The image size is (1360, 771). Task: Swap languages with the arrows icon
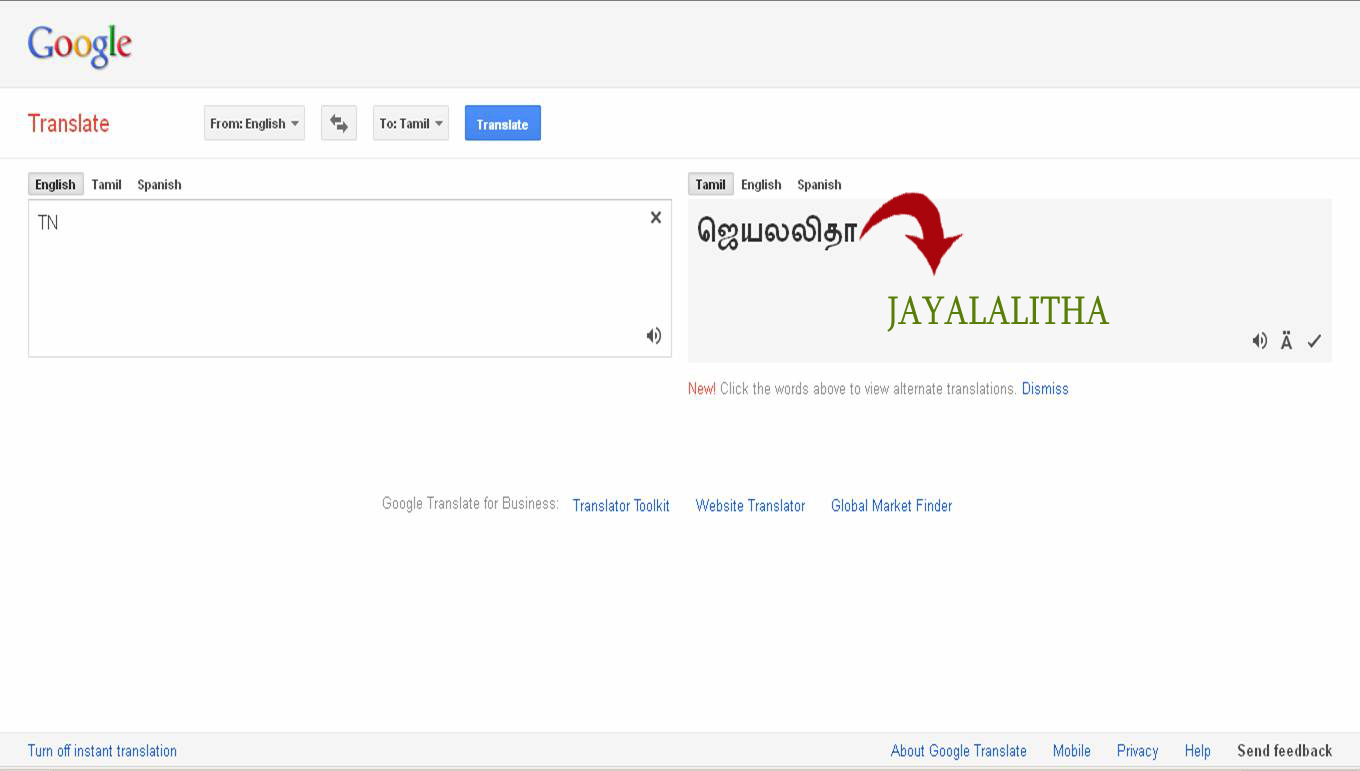(339, 124)
